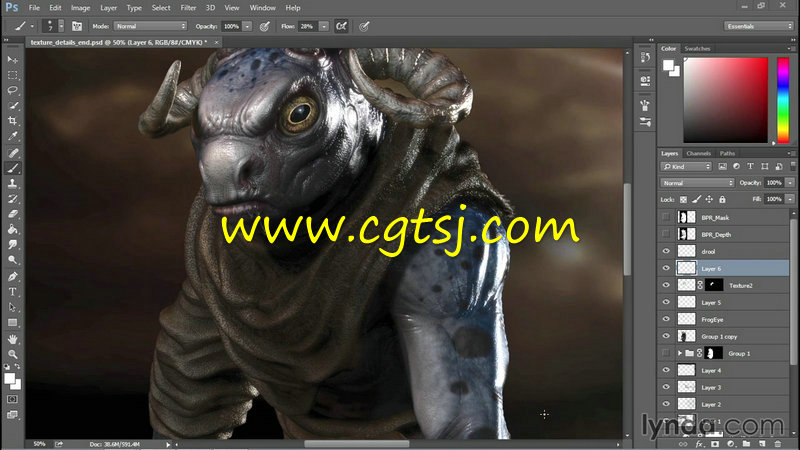Select the Dodge tool
Image resolution: width=800 pixels, height=450 pixels.
pos(12,260)
